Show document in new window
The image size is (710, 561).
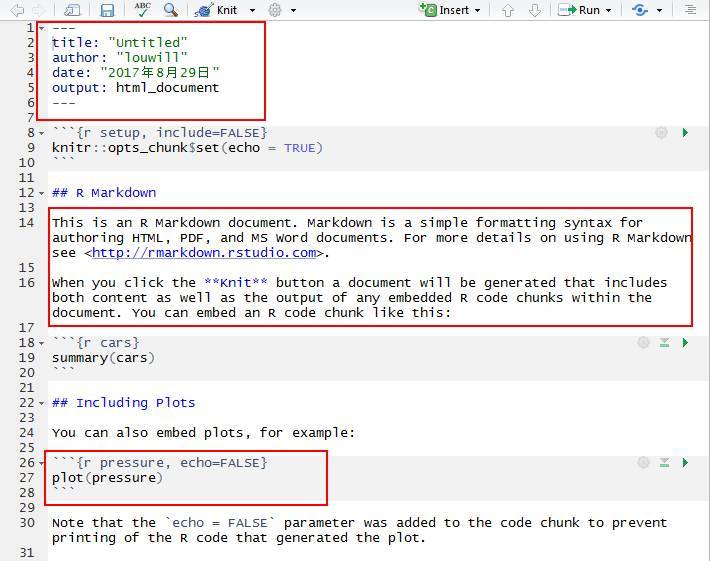pos(72,10)
